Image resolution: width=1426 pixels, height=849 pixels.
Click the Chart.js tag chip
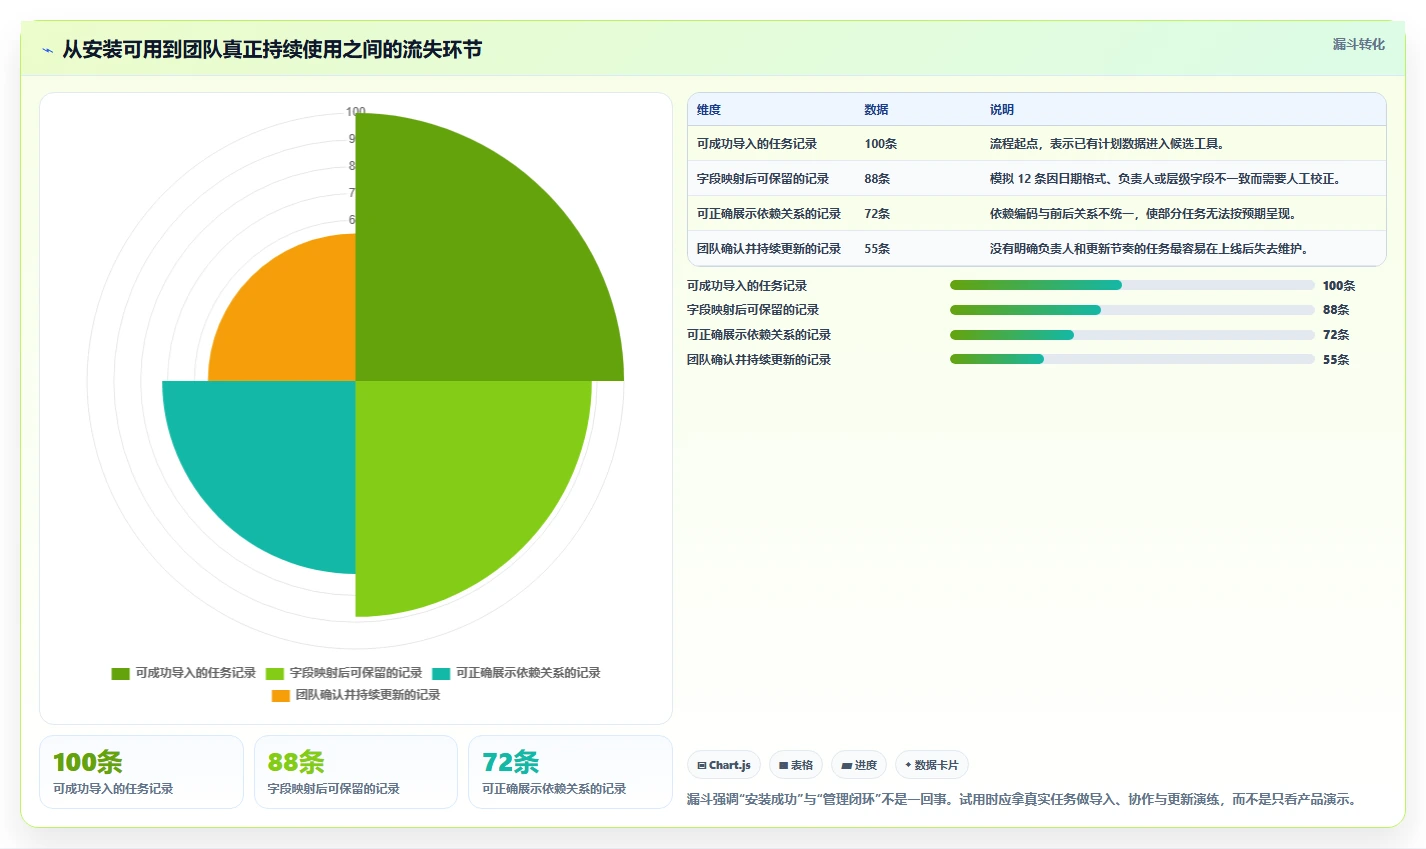(x=724, y=765)
